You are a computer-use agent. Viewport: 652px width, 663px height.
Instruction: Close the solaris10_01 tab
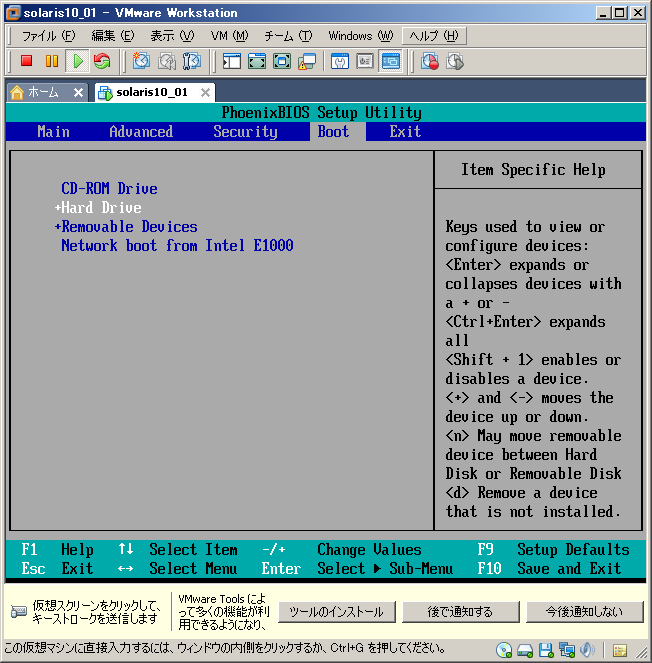pos(205,92)
